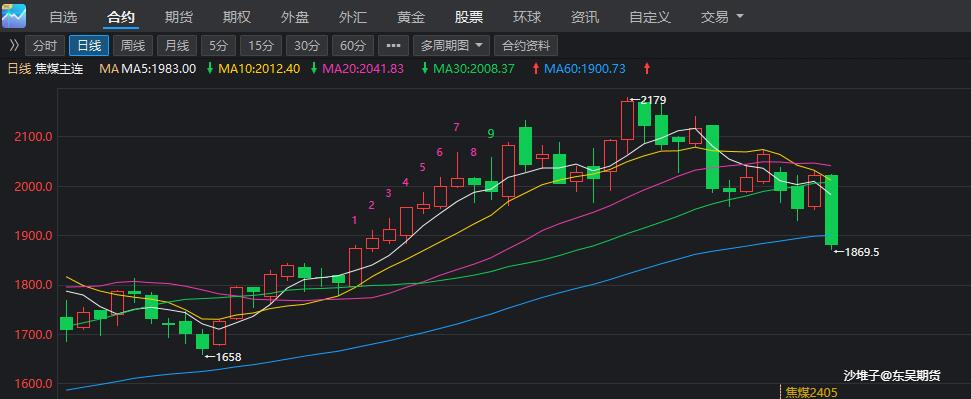Click the 焦煤2405 contract label
Image resolution: width=971 pixels, height=399 pixels.
tap(811, 392)
